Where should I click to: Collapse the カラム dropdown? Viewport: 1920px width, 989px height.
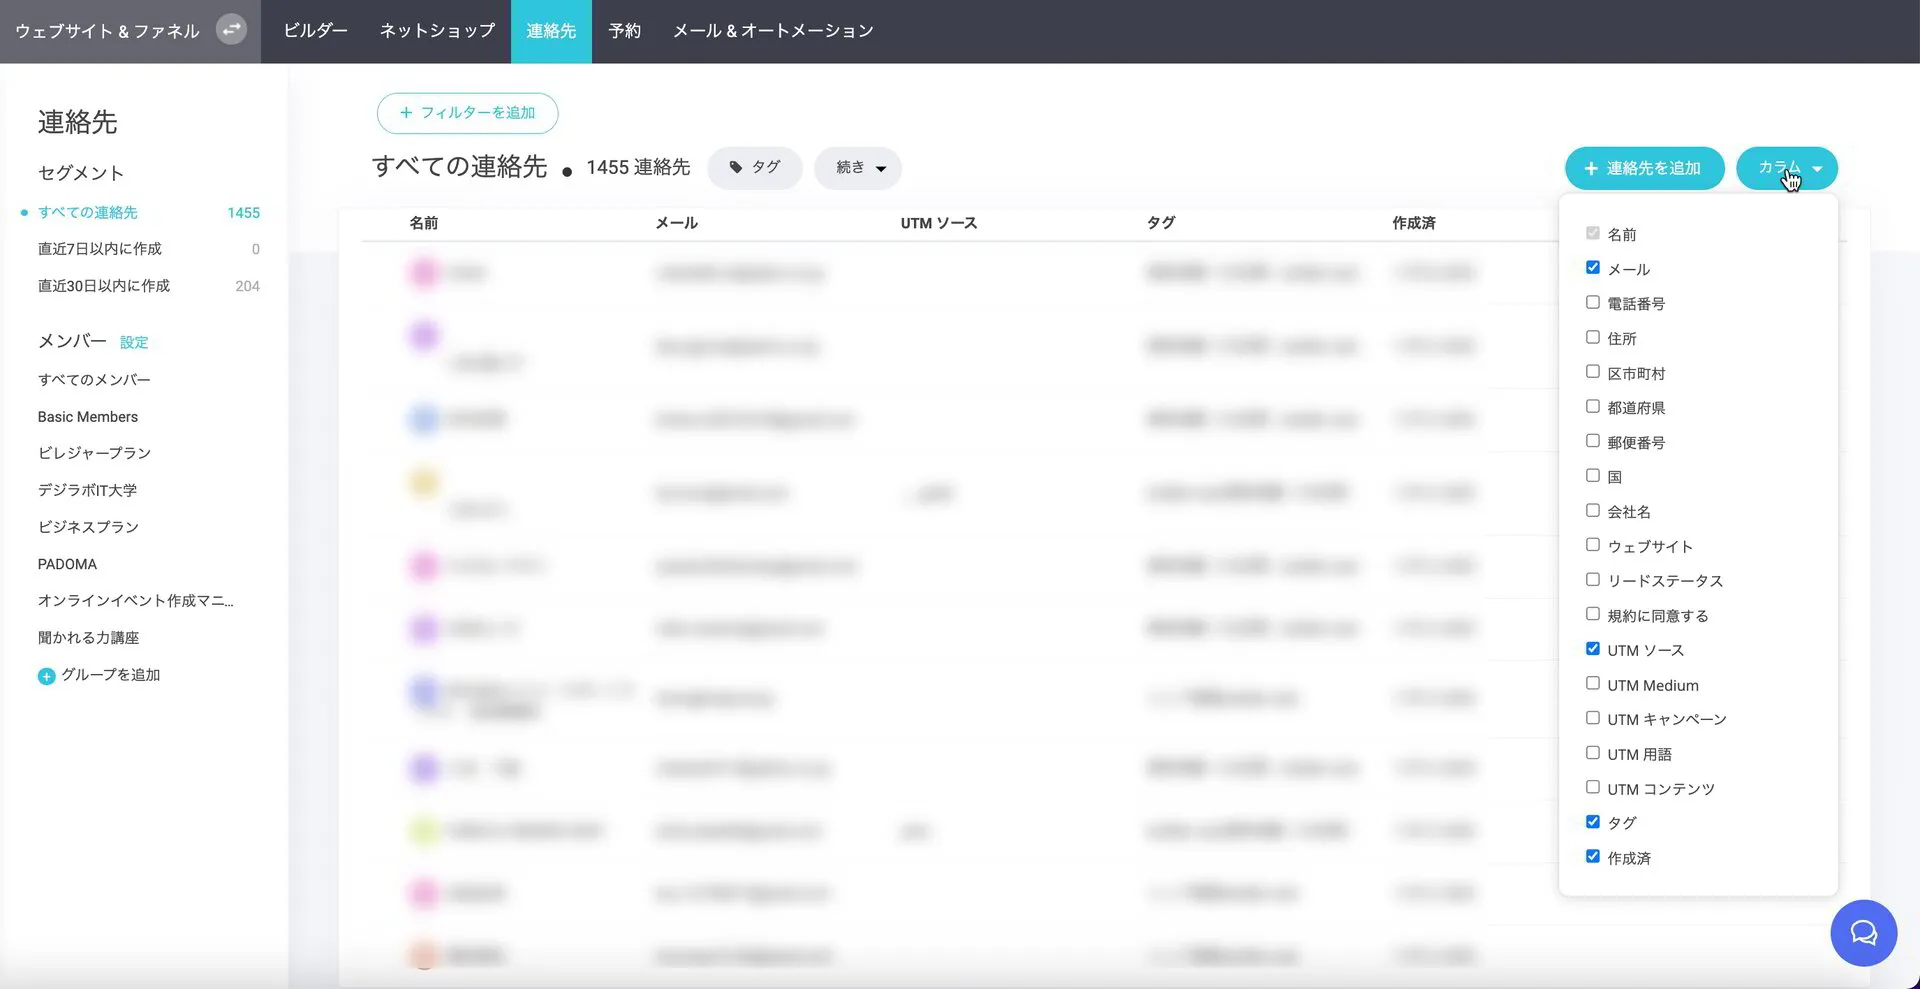(x=1786, y=168)
